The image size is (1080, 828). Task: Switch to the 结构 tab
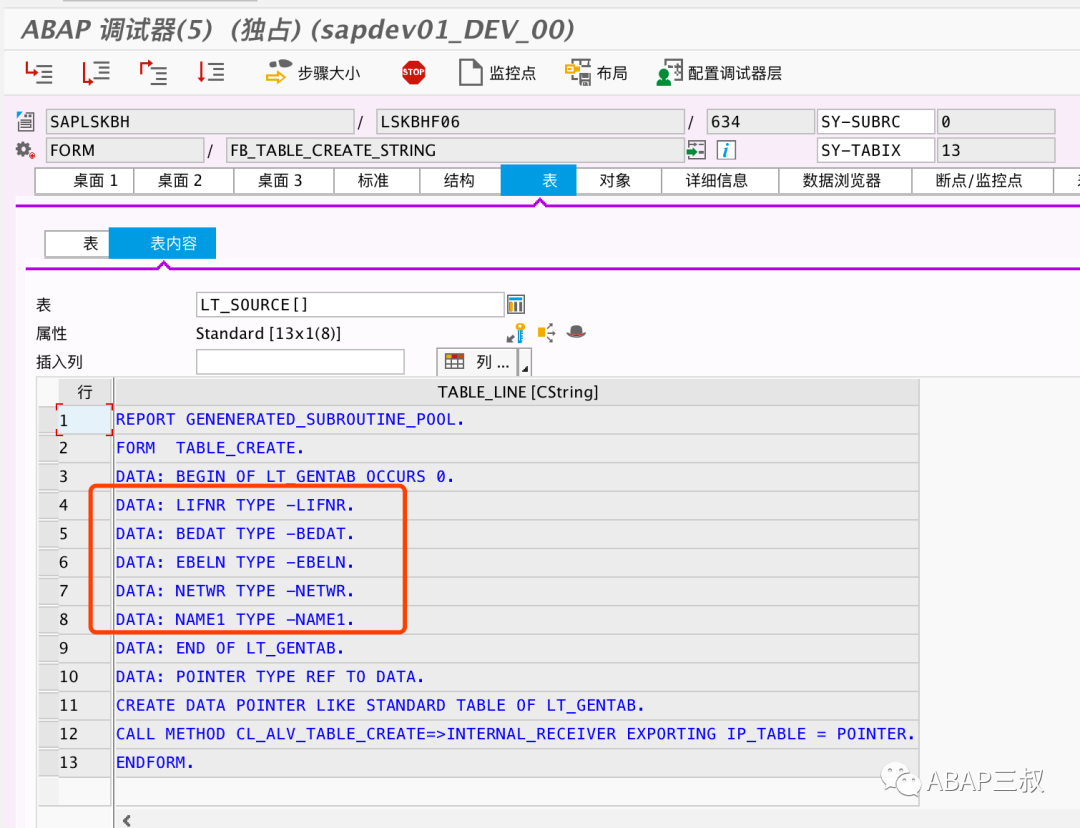tap(460, 180)
